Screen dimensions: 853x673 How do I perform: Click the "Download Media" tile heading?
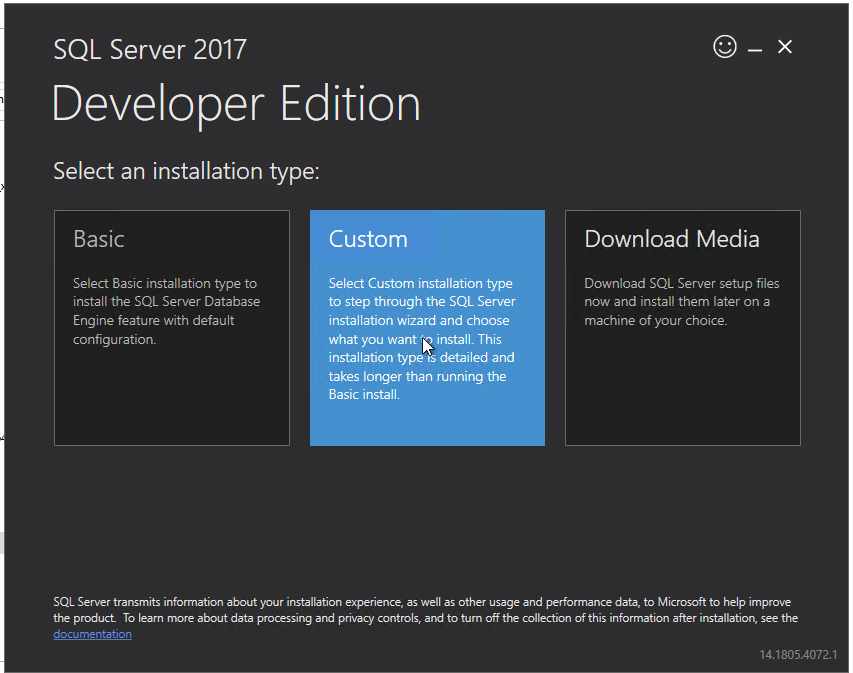point(671,239)
